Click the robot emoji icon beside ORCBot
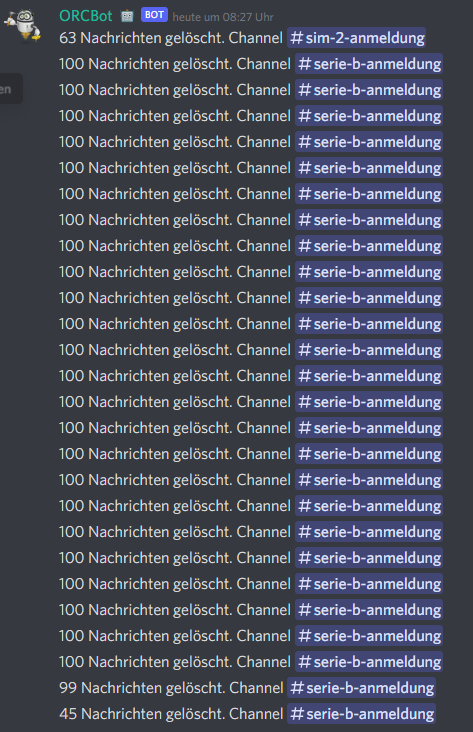 [127, 16]
